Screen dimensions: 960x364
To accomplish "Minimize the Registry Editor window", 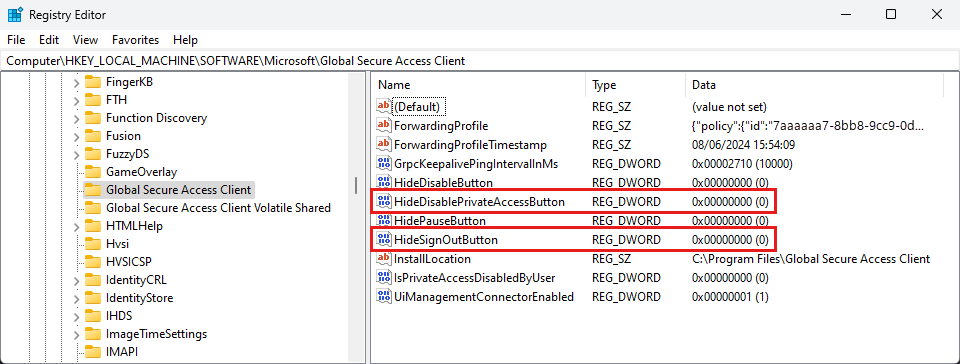I will pyautogui.click(x=846, y=14).
